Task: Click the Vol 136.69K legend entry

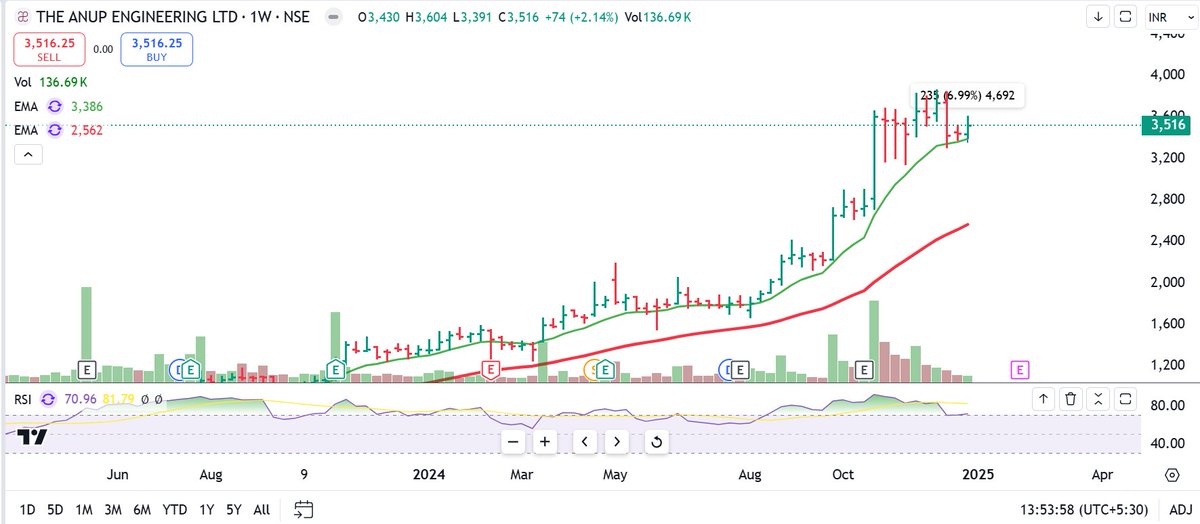Action: pos(51,82)
